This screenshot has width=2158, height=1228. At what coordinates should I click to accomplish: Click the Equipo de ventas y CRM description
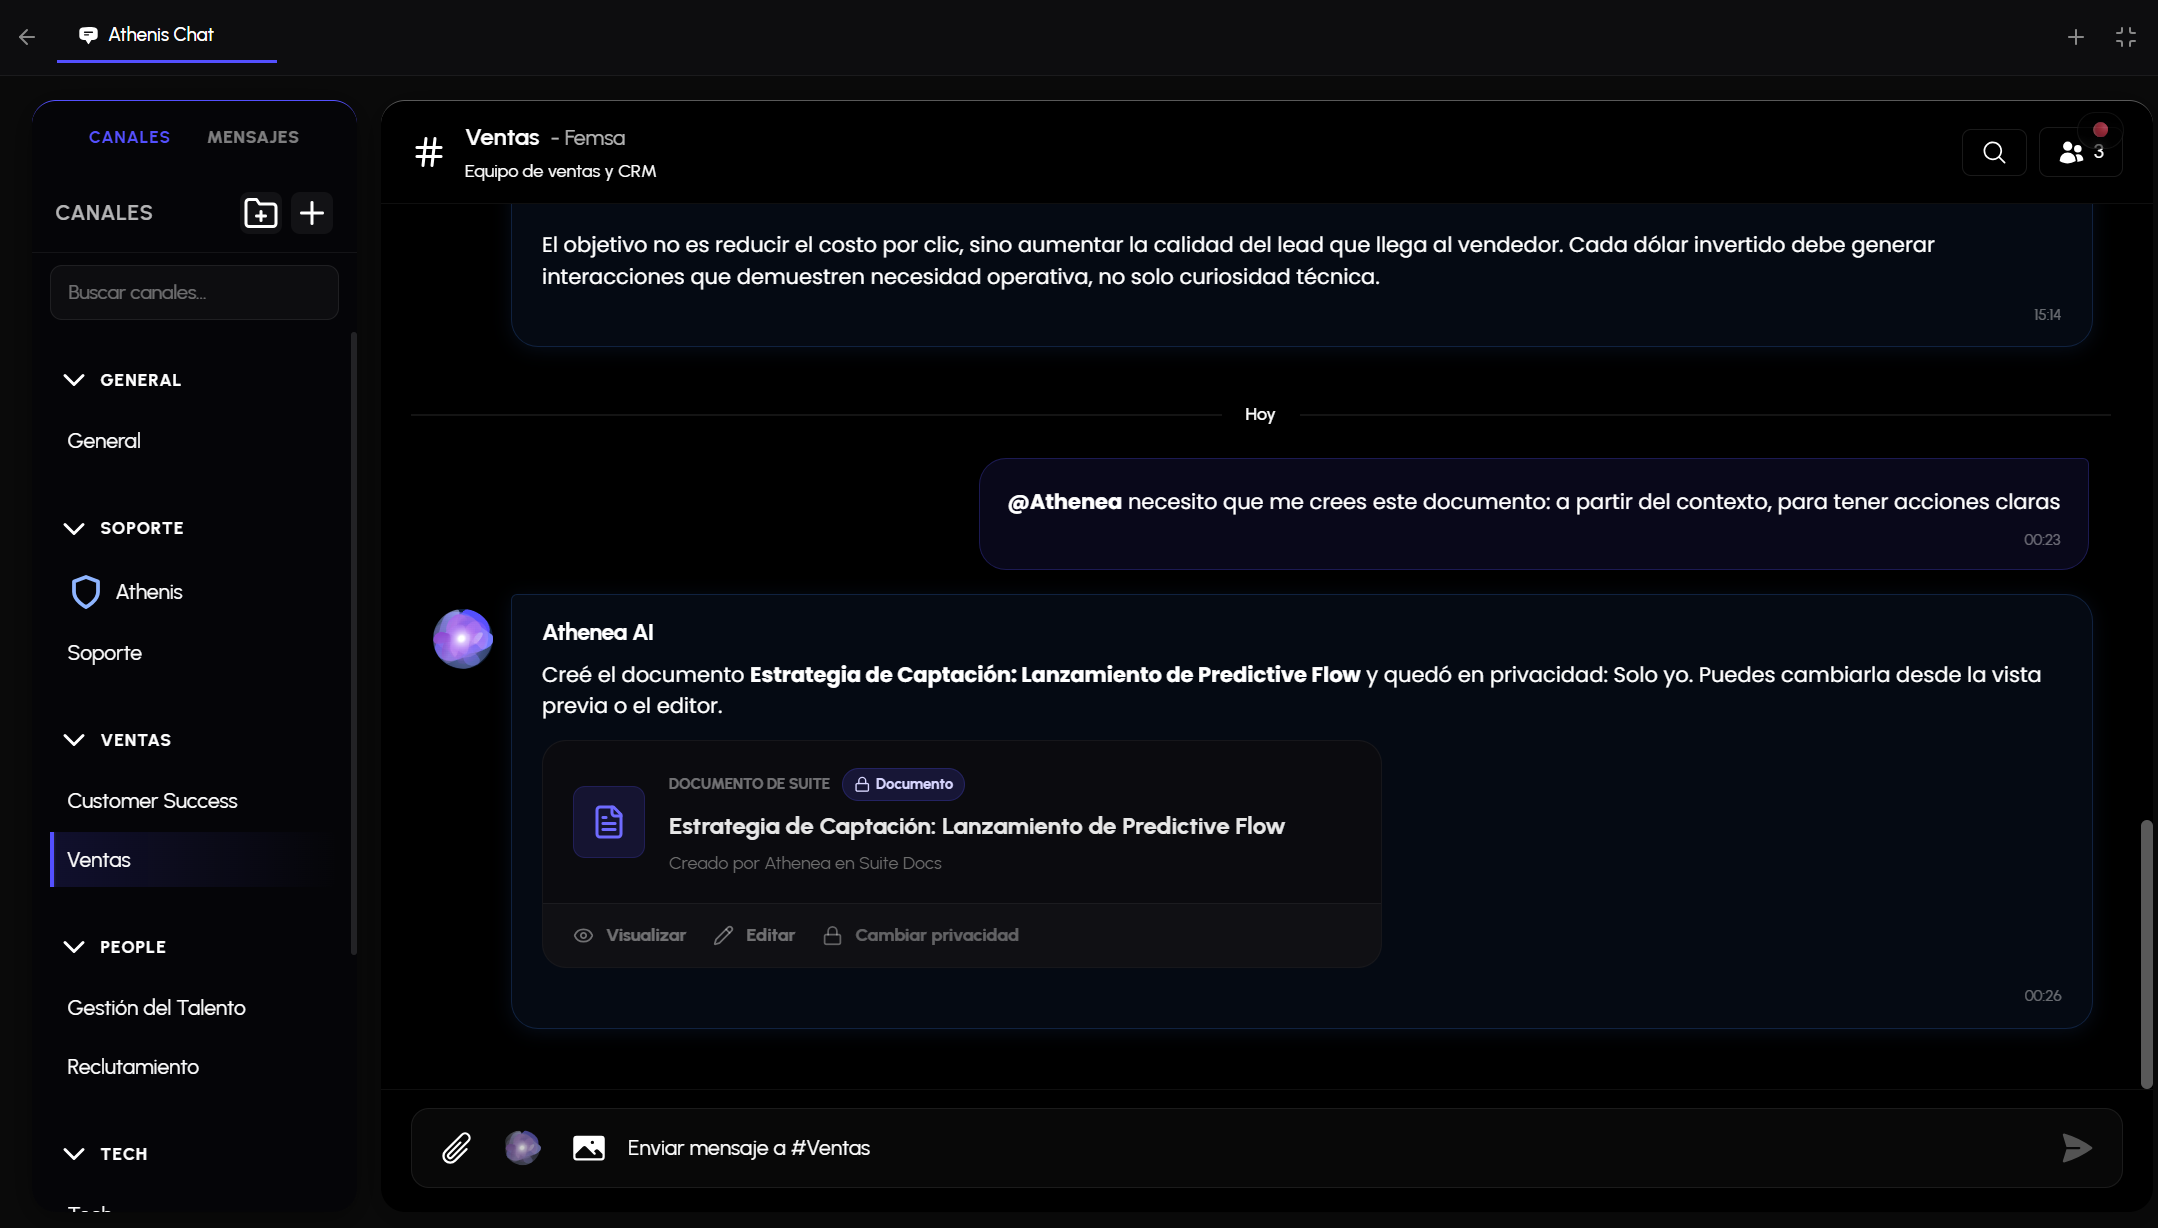click(x=560, y=171)
